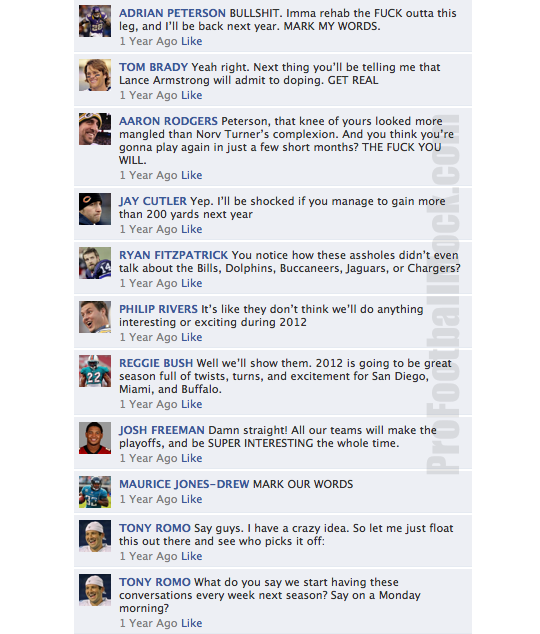Click the JAY CUTLER name link
The width and height of the screenshot is (540, 634).
[x=153, y=201]
